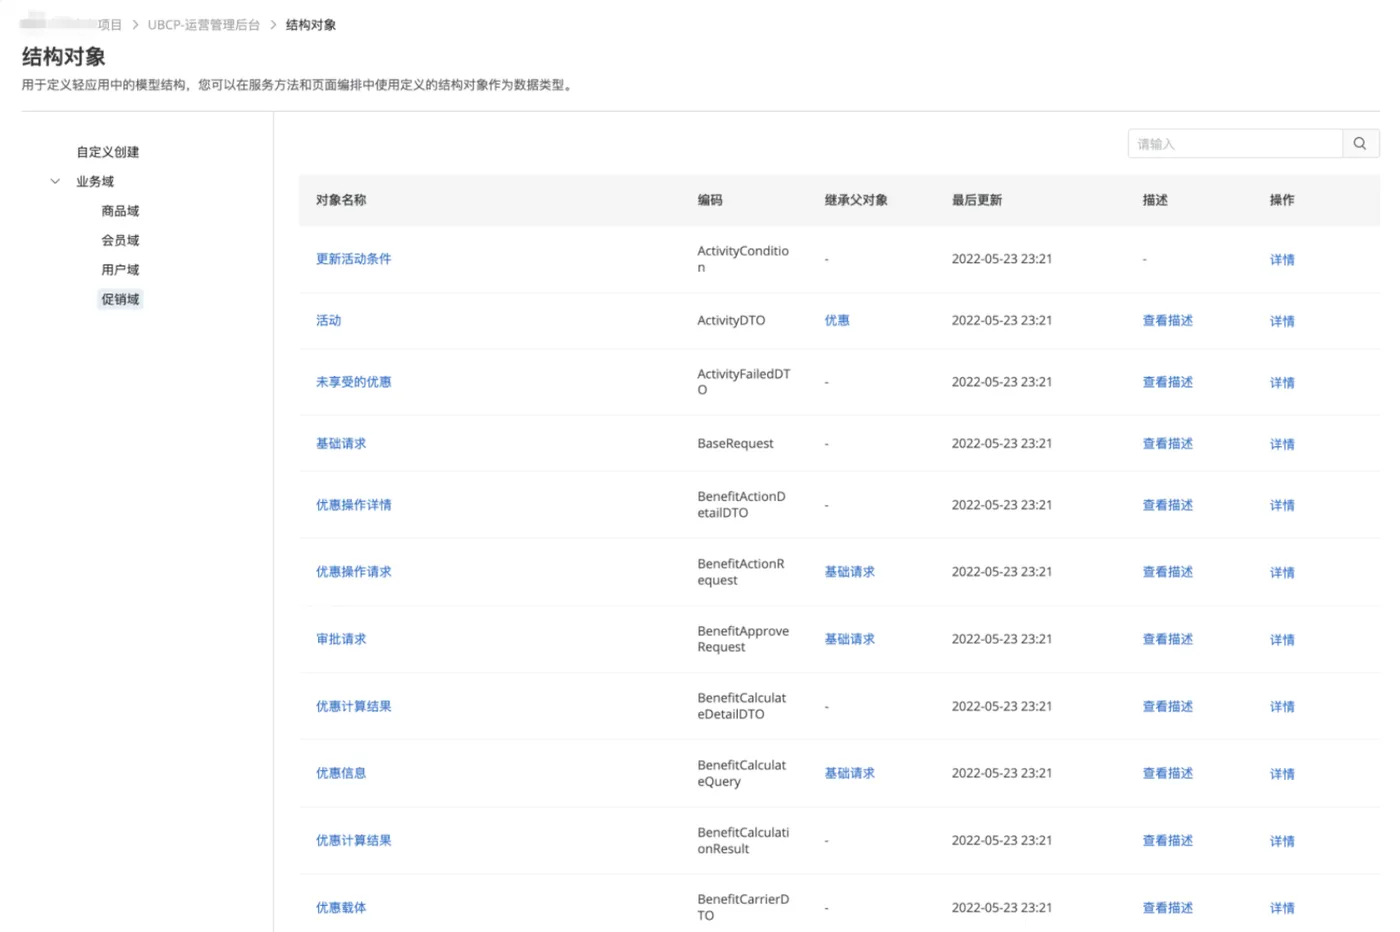The image size is (1400, 932).
Task: Open 详情 for BenefitCalculationResult row
Action: coord(1282,841)
